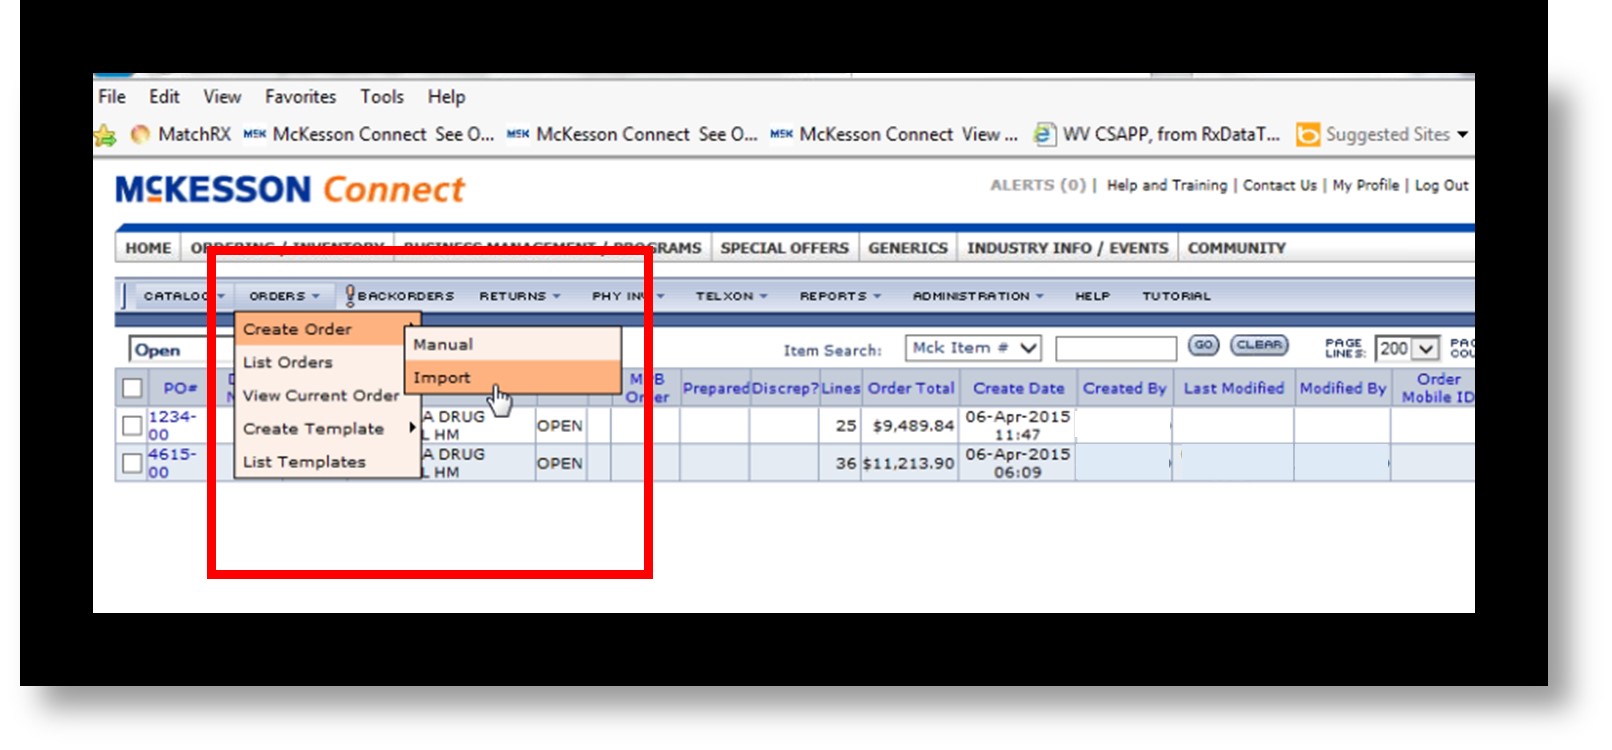Go to the HOME tab
Screen dimensions: 1612x750
148,248
